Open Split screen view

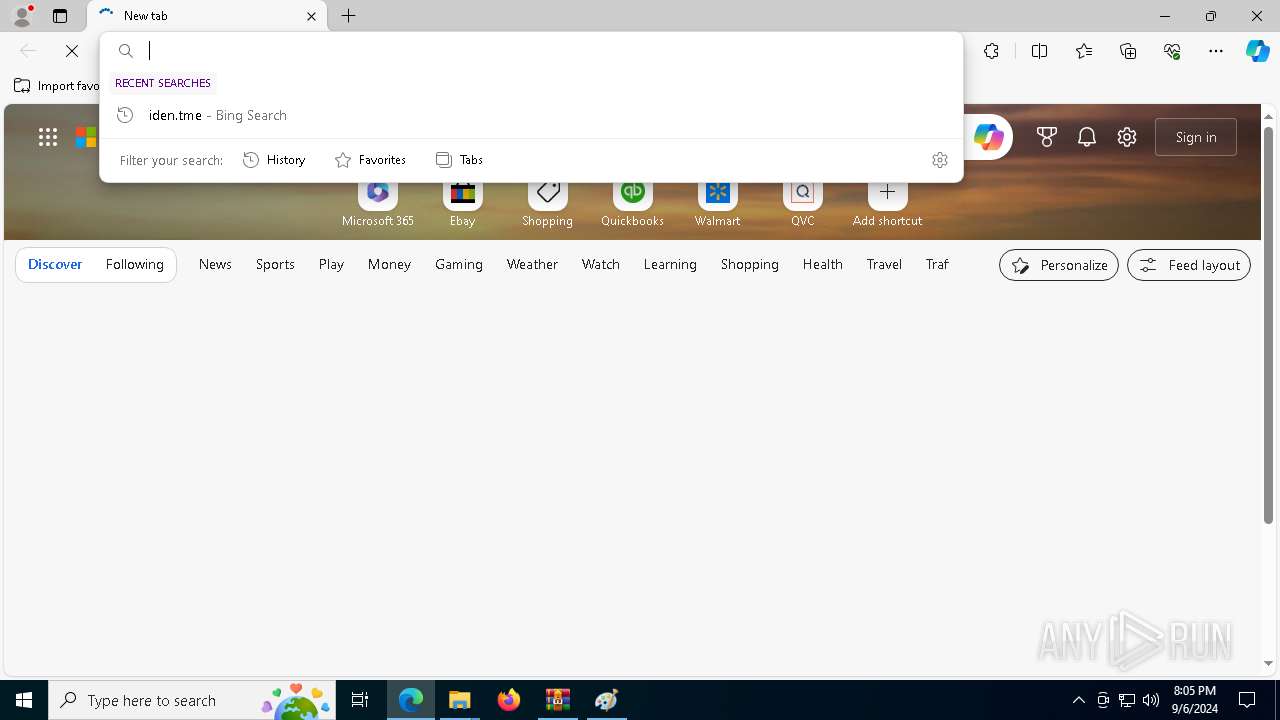pos(1039,51)
